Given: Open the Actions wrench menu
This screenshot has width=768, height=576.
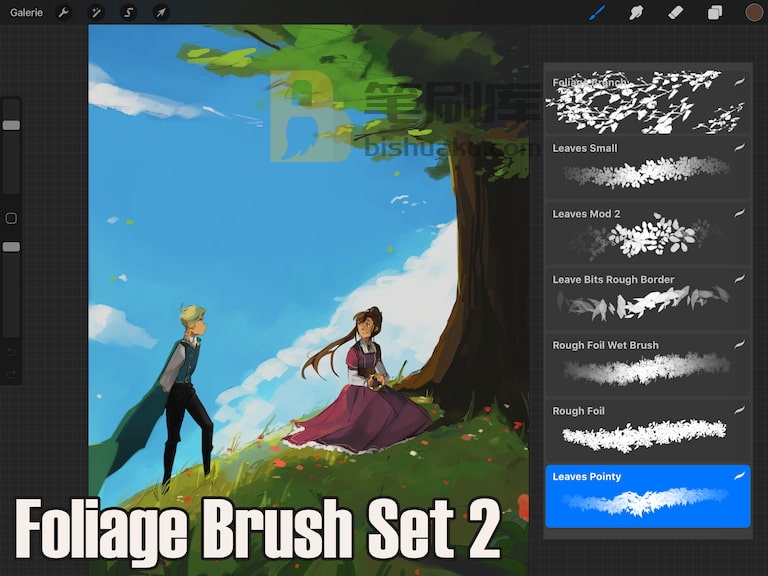Looking at the screenshot, I should pyautogui.click(x=64, y=12).
